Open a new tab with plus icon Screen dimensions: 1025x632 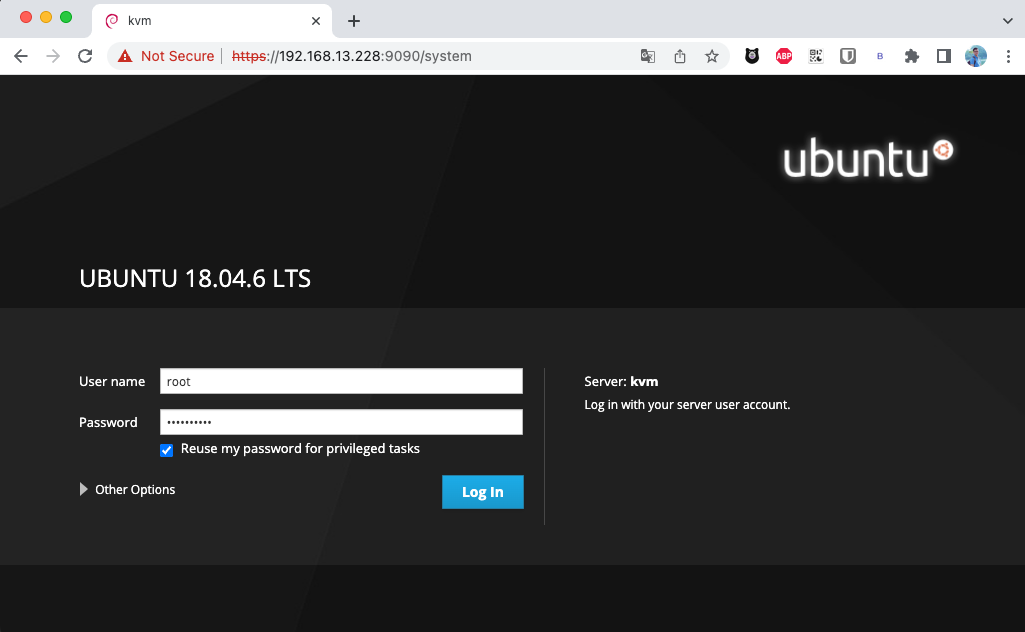[354, 21]
